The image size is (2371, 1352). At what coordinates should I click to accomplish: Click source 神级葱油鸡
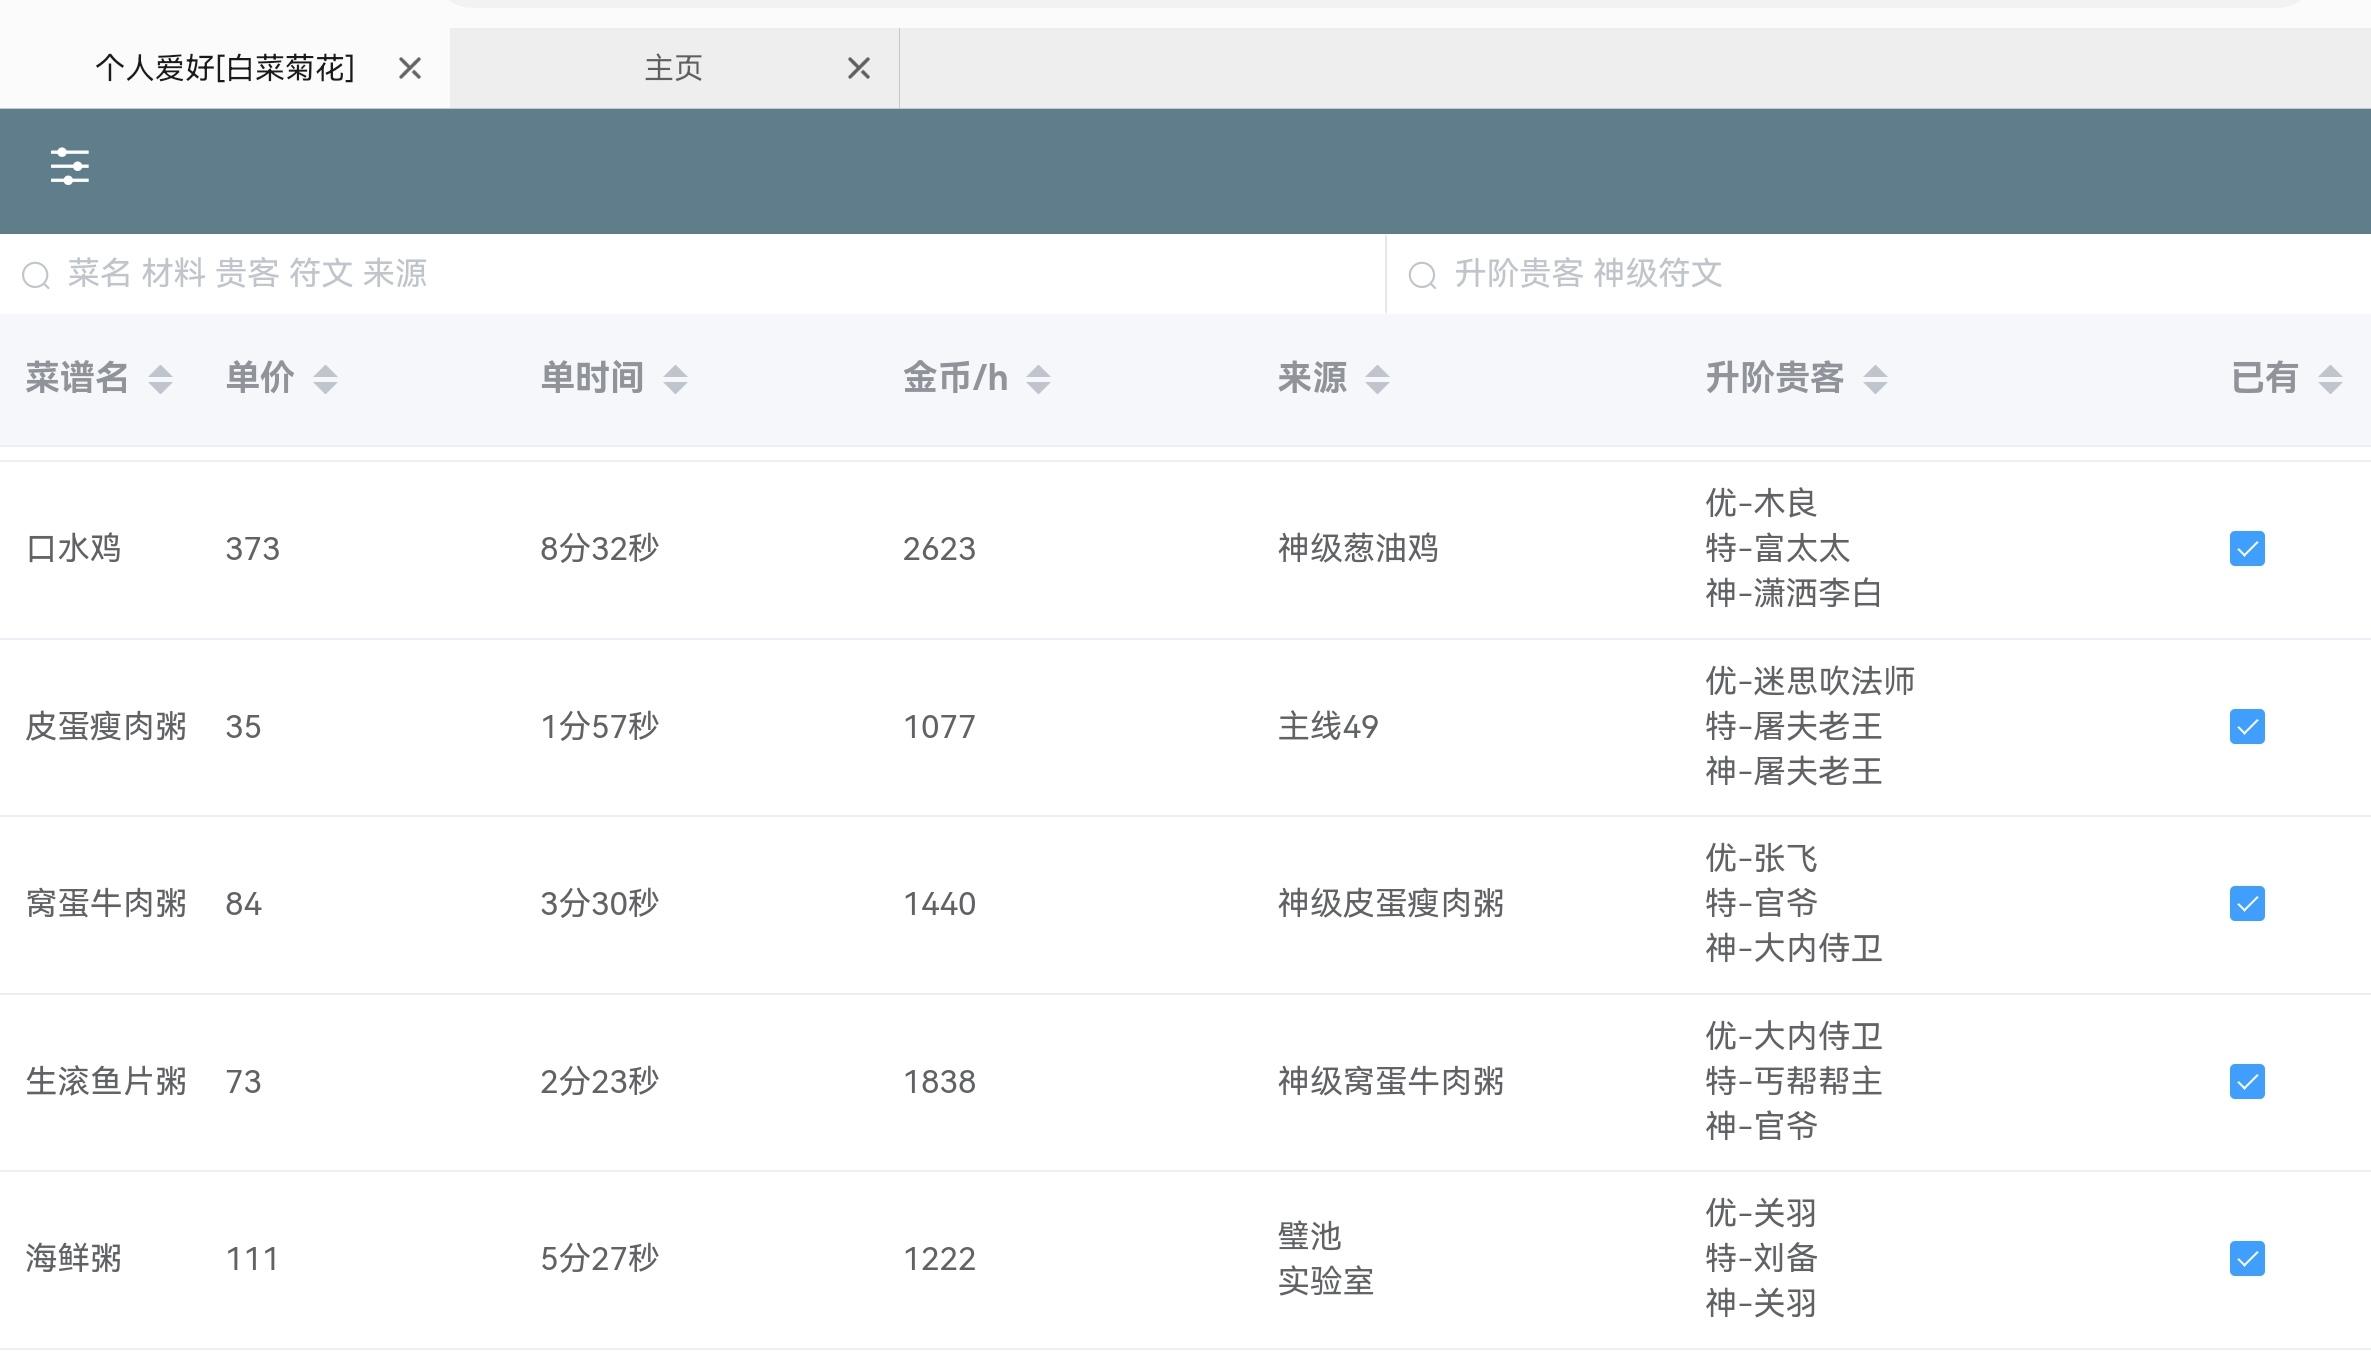click(1358, 549)
